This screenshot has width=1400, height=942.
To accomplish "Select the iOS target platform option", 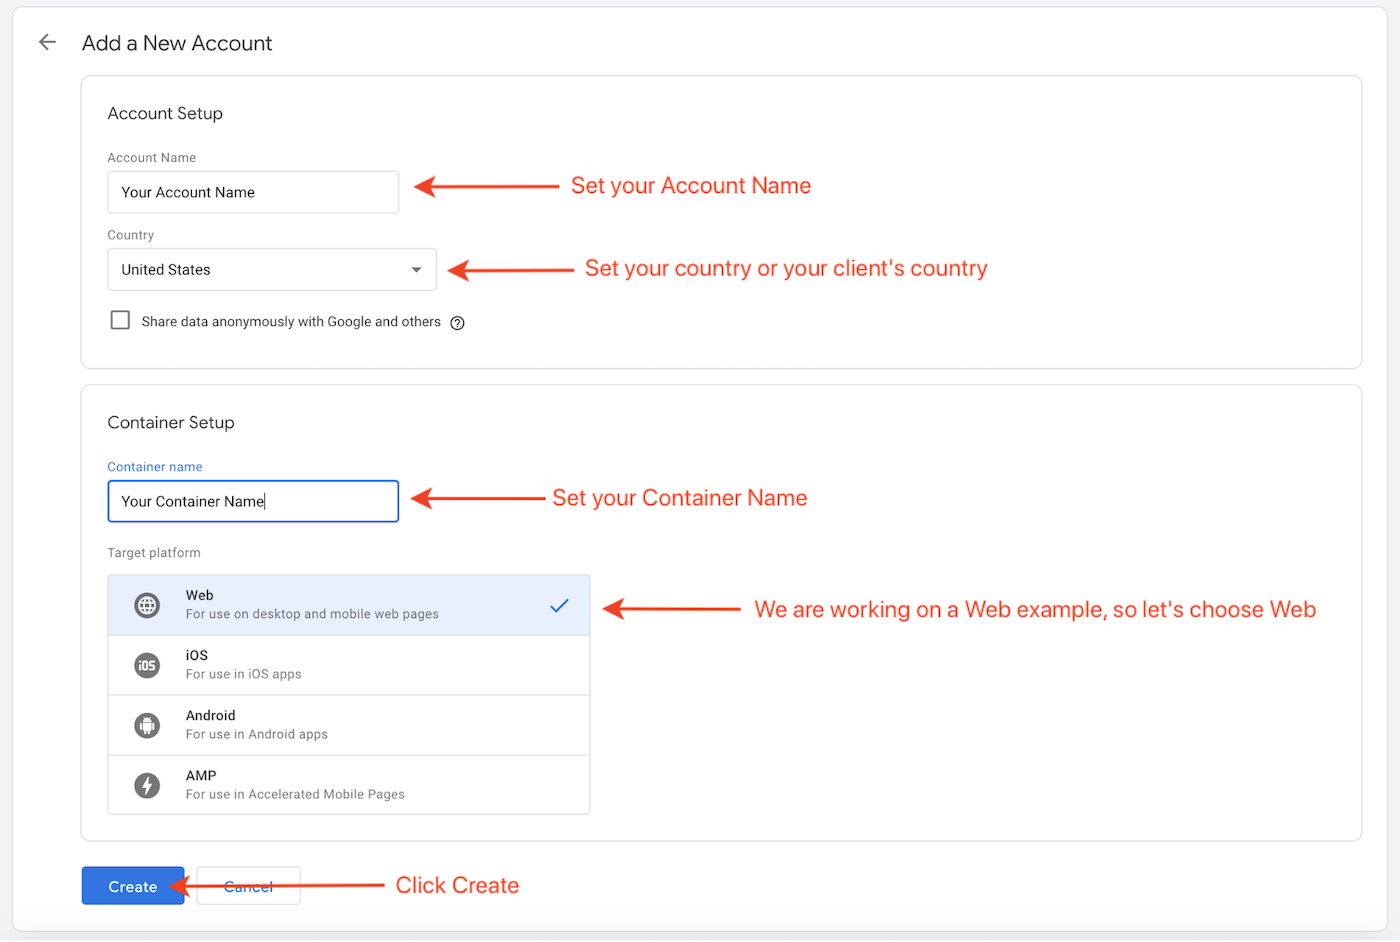I will [x=349, y=665].
